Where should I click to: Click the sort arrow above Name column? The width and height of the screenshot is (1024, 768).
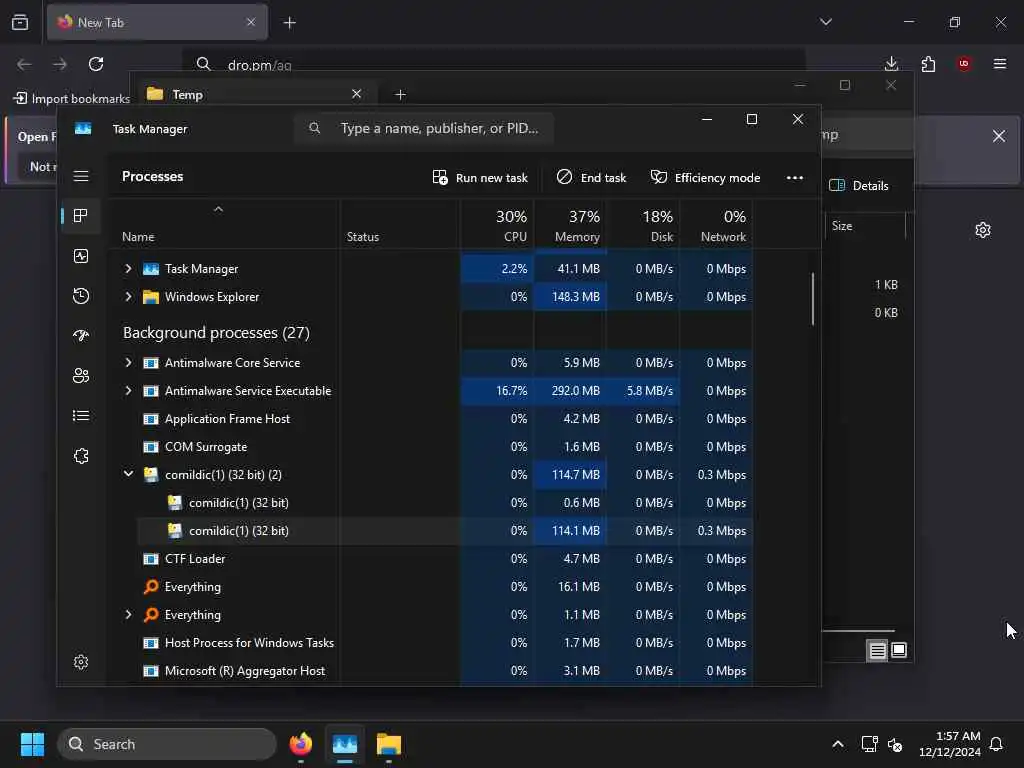pos(219,209)
